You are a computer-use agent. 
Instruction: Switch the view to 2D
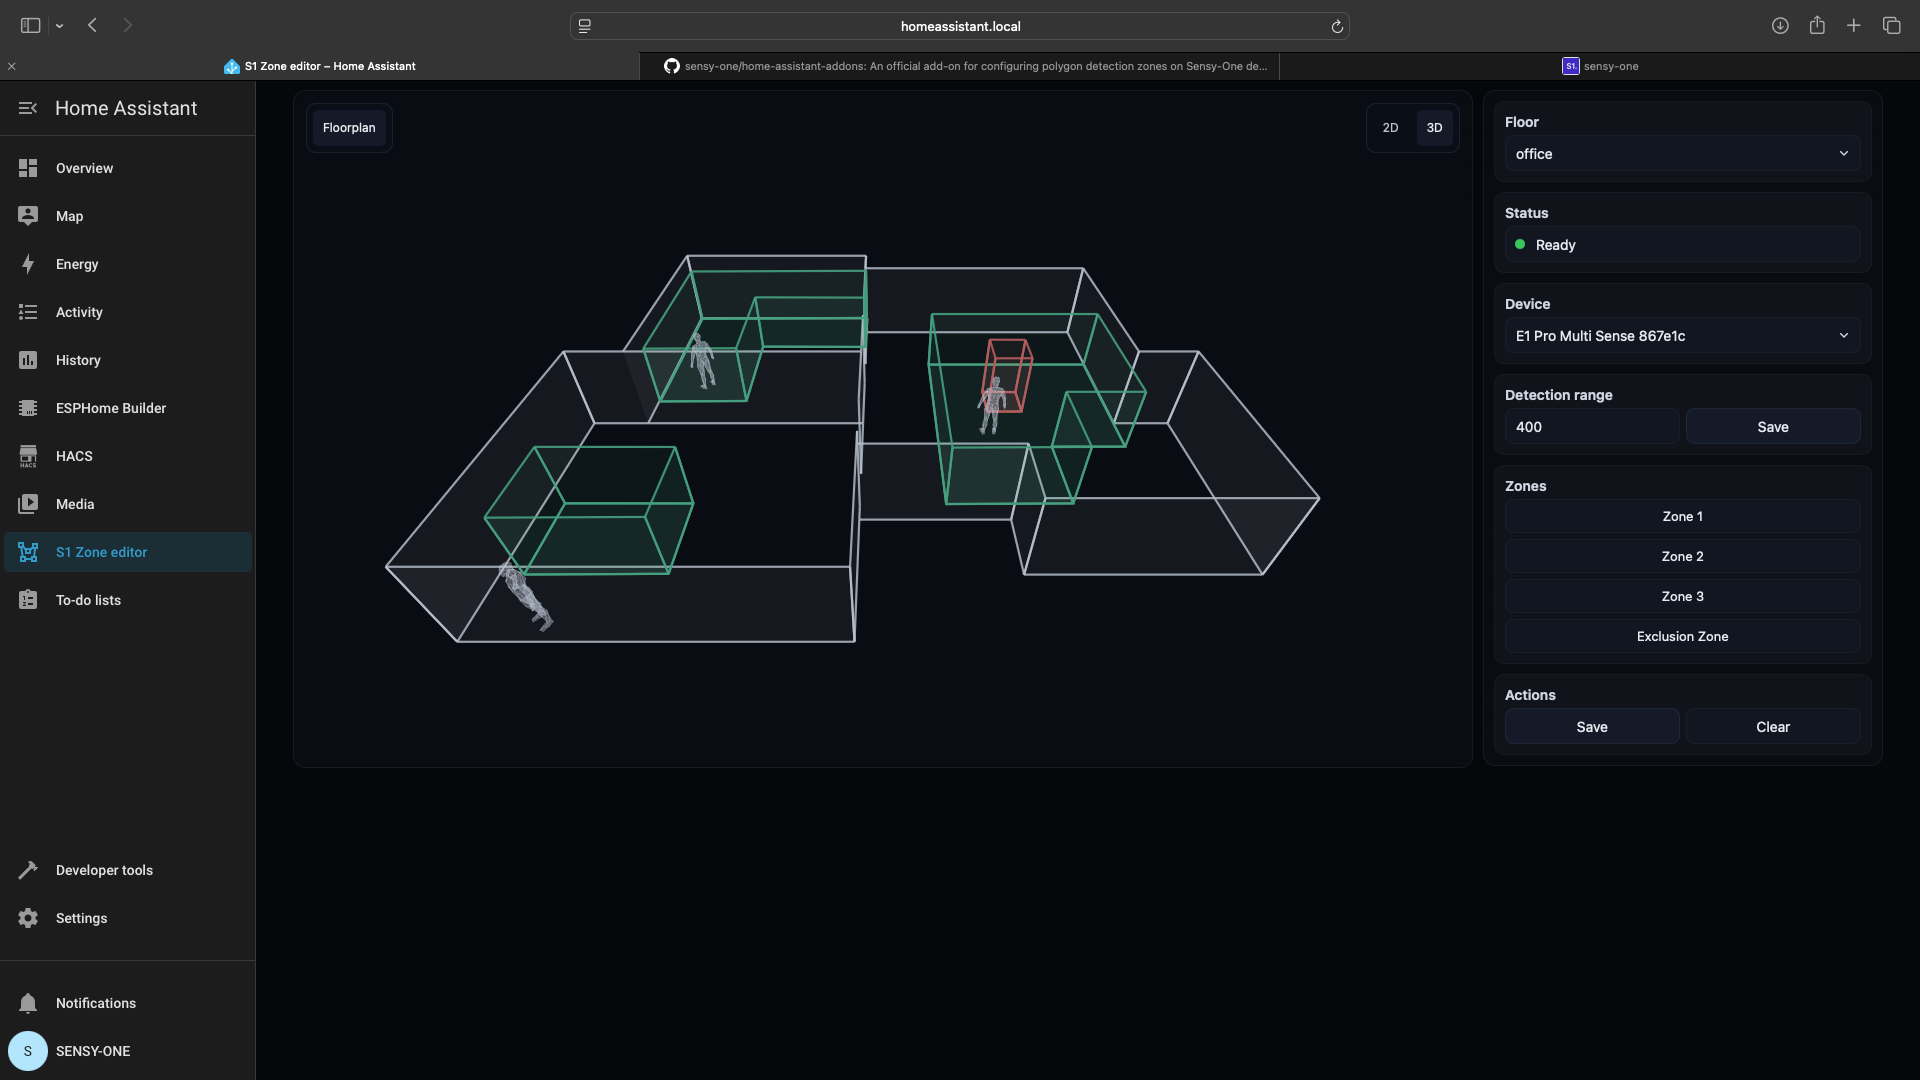pos(1390,128)
